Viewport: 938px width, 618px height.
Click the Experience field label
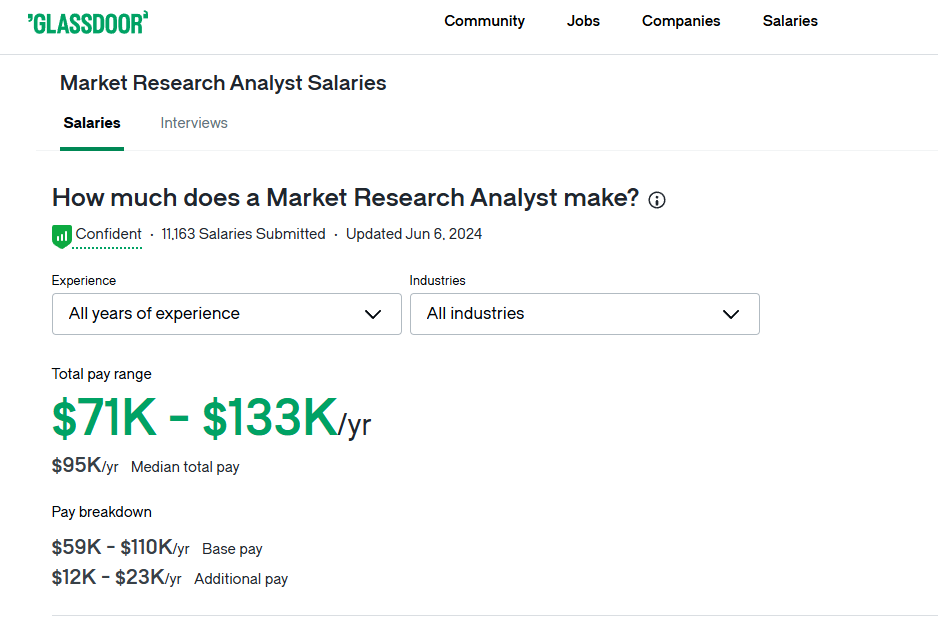(84, 281)
